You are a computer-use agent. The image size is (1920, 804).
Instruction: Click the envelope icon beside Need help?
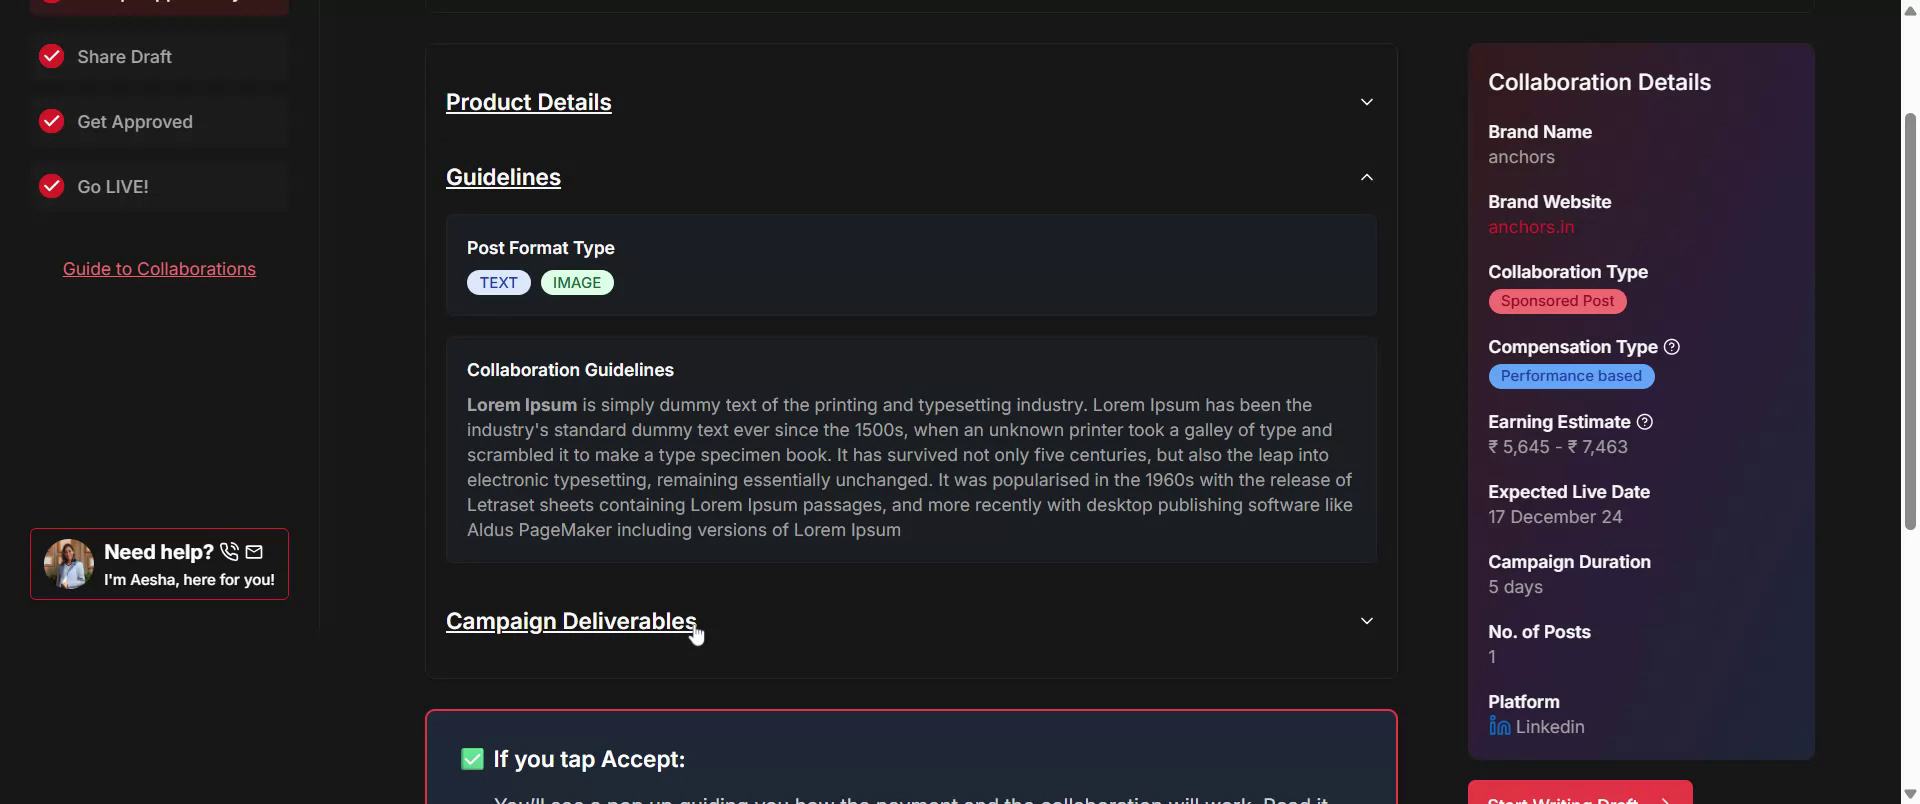tap(254, 551)
